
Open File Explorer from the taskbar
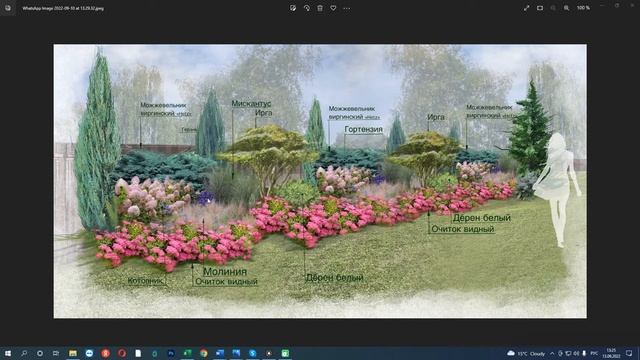[x=73, y=353]
